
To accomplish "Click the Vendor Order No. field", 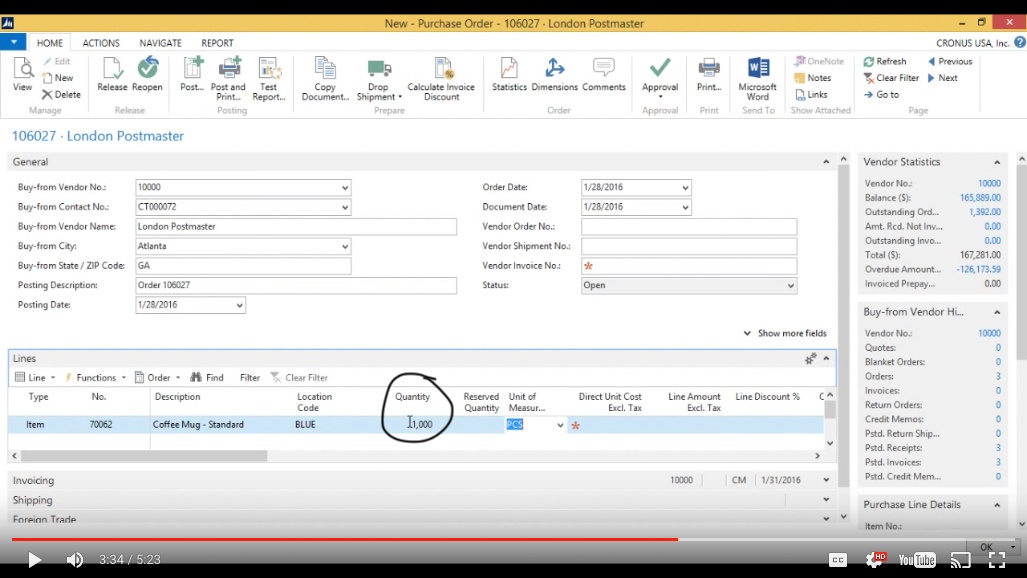I will pyautogui.click(x=689, y=227).
